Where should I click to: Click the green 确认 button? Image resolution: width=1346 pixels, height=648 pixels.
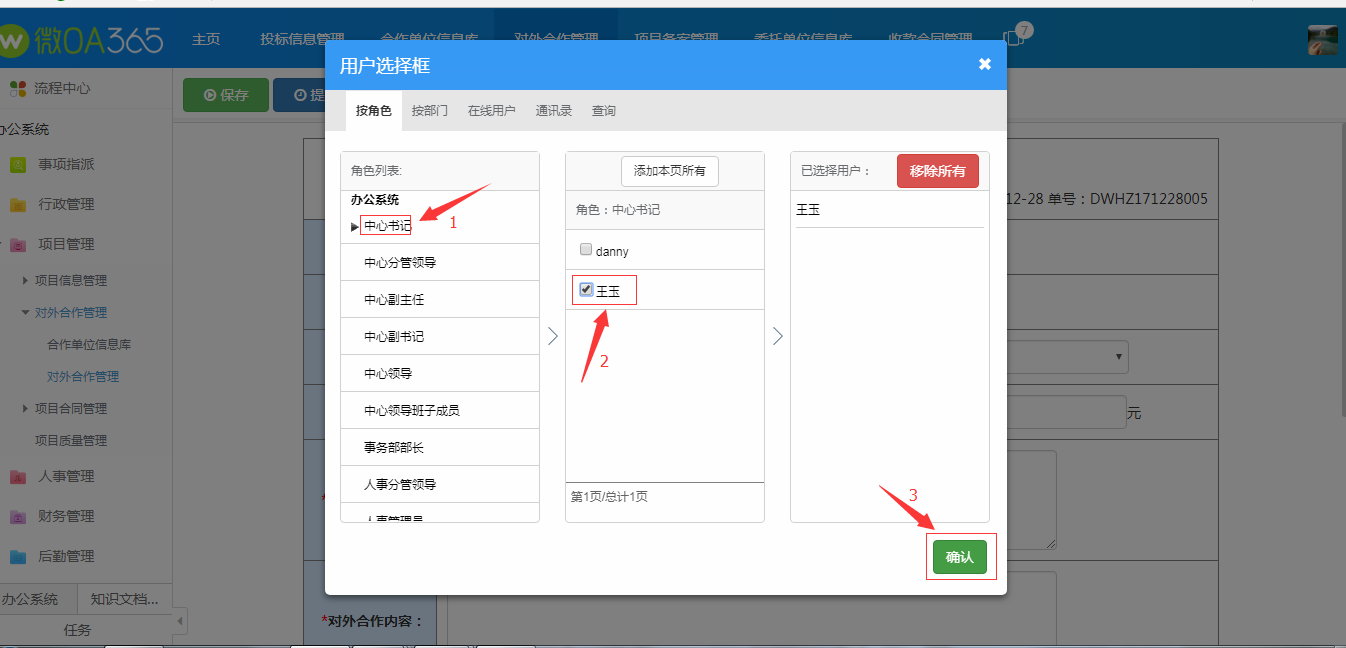[959, 557]
